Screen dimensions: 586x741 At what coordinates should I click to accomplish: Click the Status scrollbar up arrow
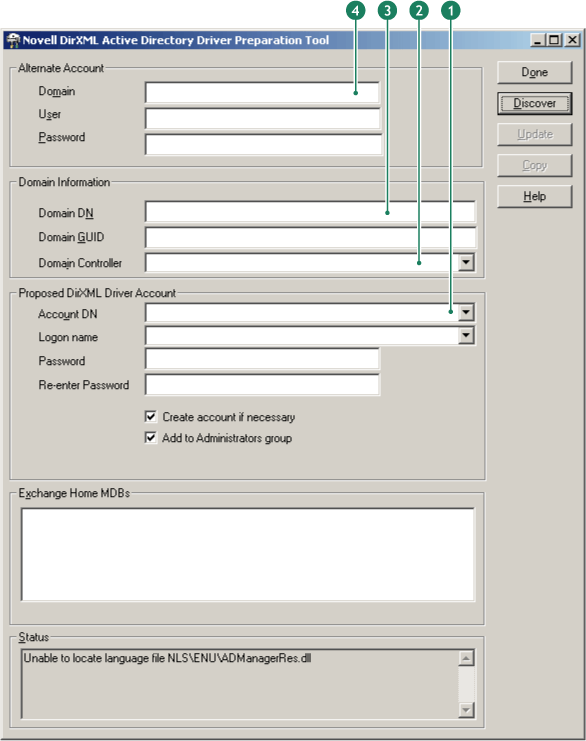466,658
